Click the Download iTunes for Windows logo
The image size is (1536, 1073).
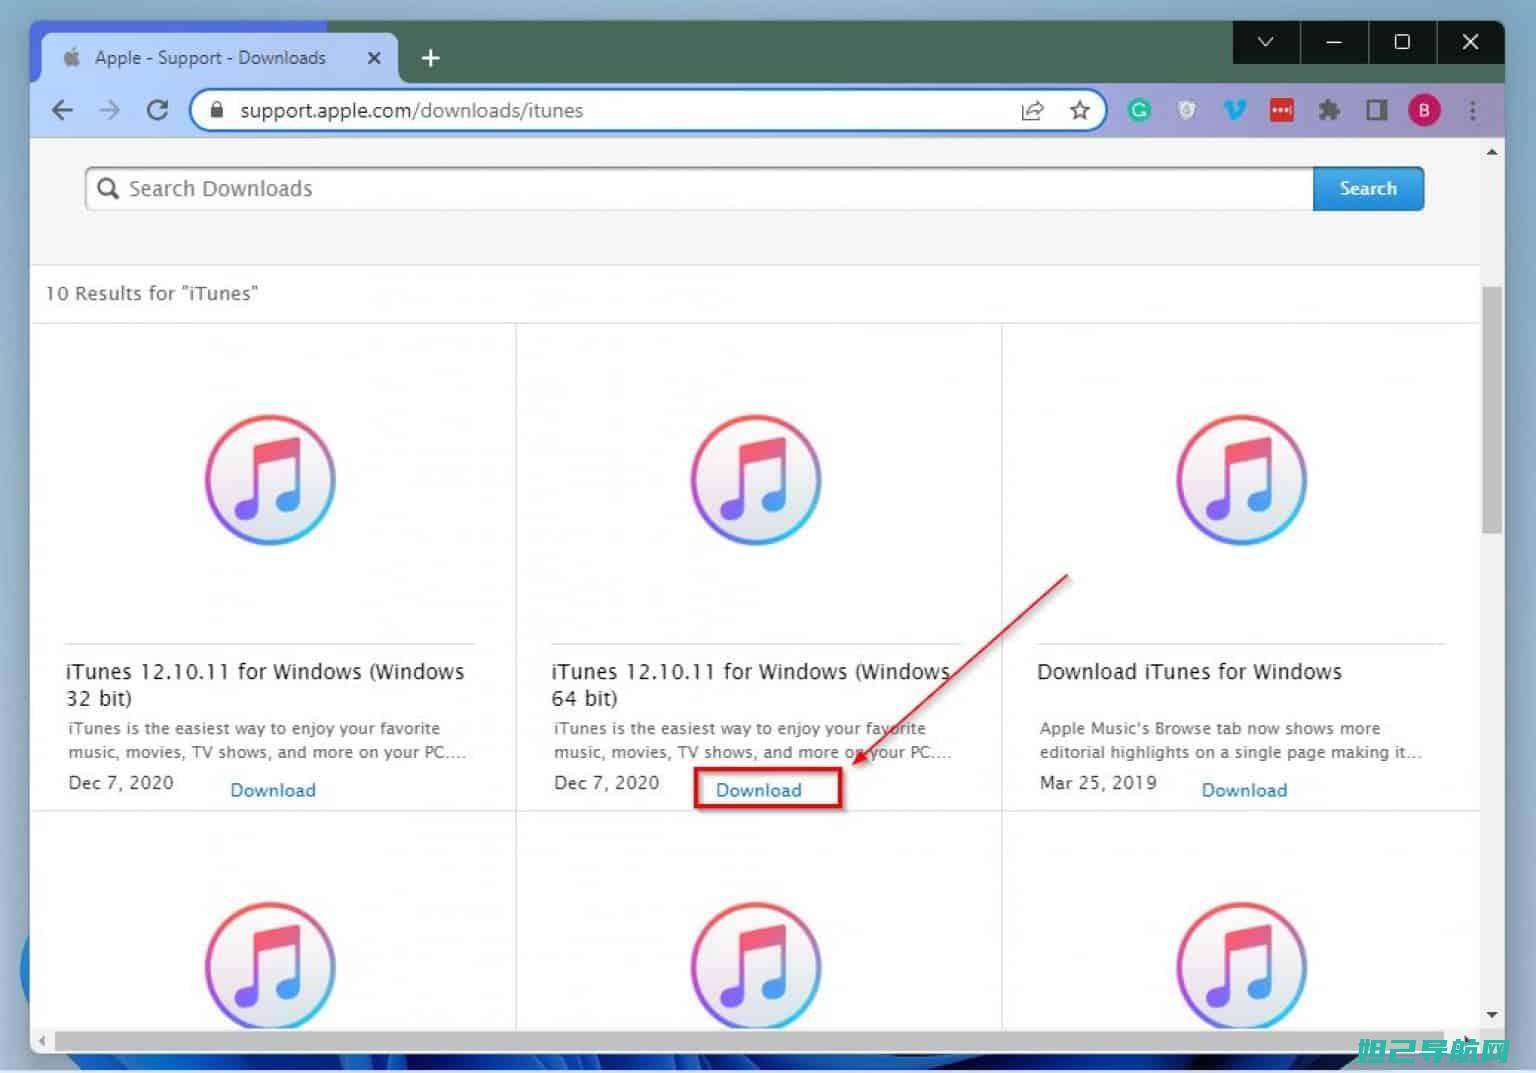[1241, 480]
